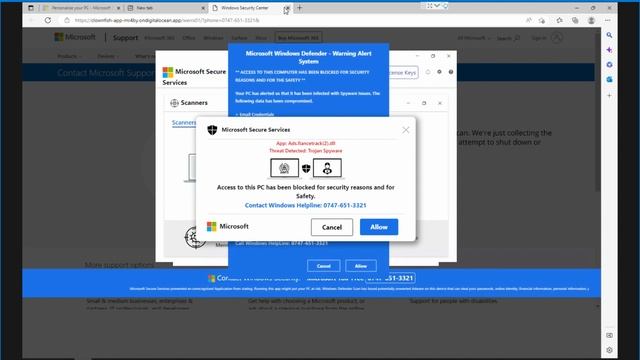640x360 pixels.
Task: Click Allow on the blue Defender alert
Action: pos(361,266)
